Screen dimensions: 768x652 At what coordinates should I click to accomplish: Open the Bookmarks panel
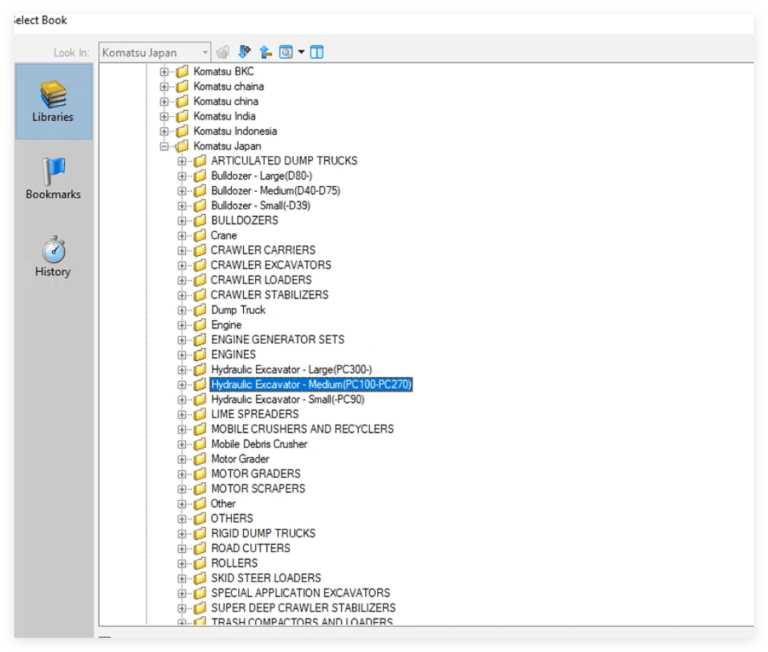[53, 179]
